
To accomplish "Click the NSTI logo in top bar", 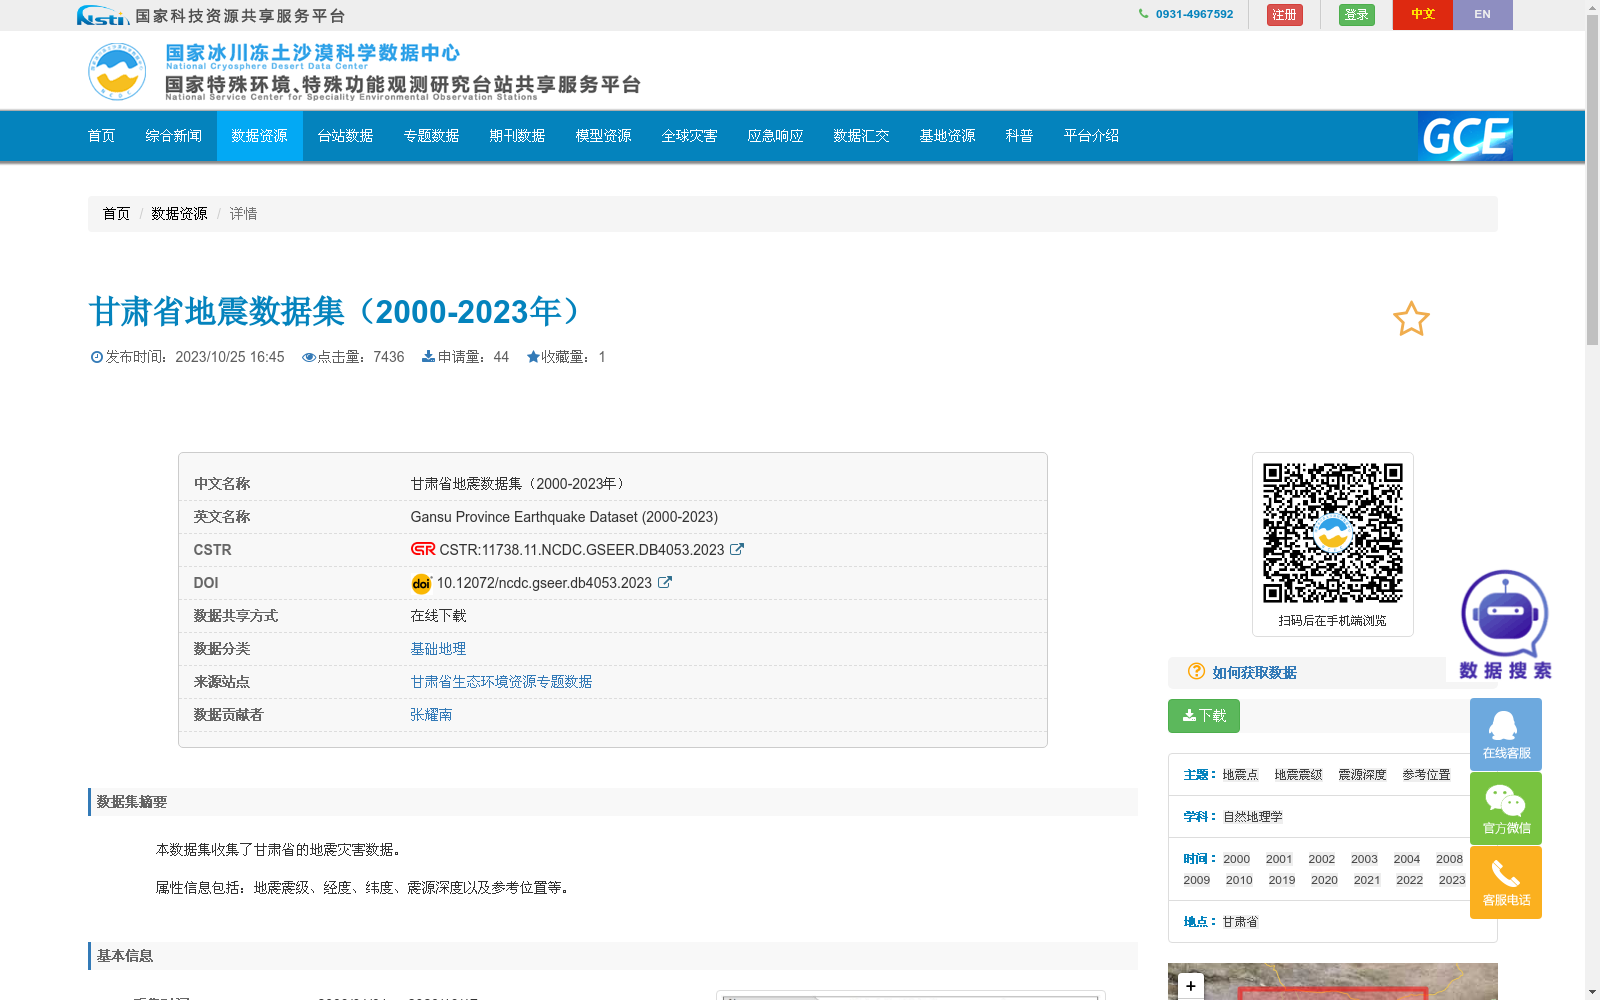I will click(x=103, y=15).
